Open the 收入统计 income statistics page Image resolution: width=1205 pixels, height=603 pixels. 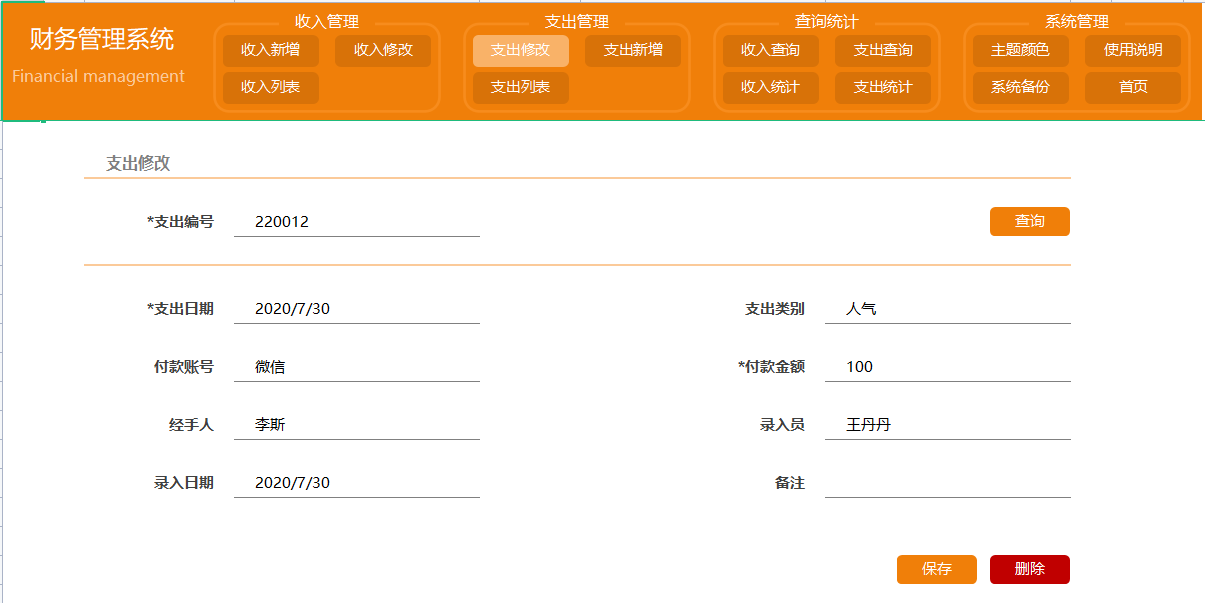(769, 88)
